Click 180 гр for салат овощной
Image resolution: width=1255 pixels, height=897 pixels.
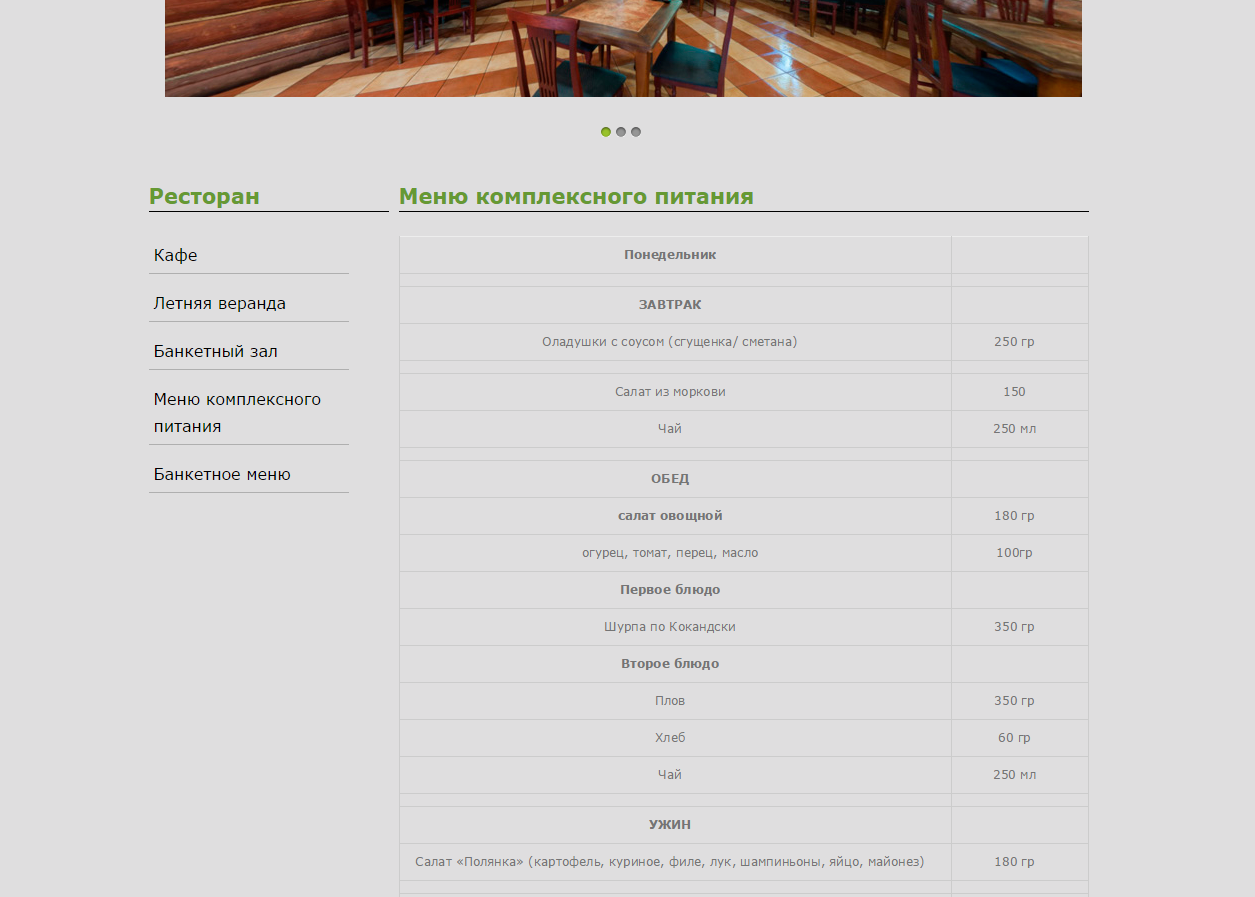[1014, 516]
